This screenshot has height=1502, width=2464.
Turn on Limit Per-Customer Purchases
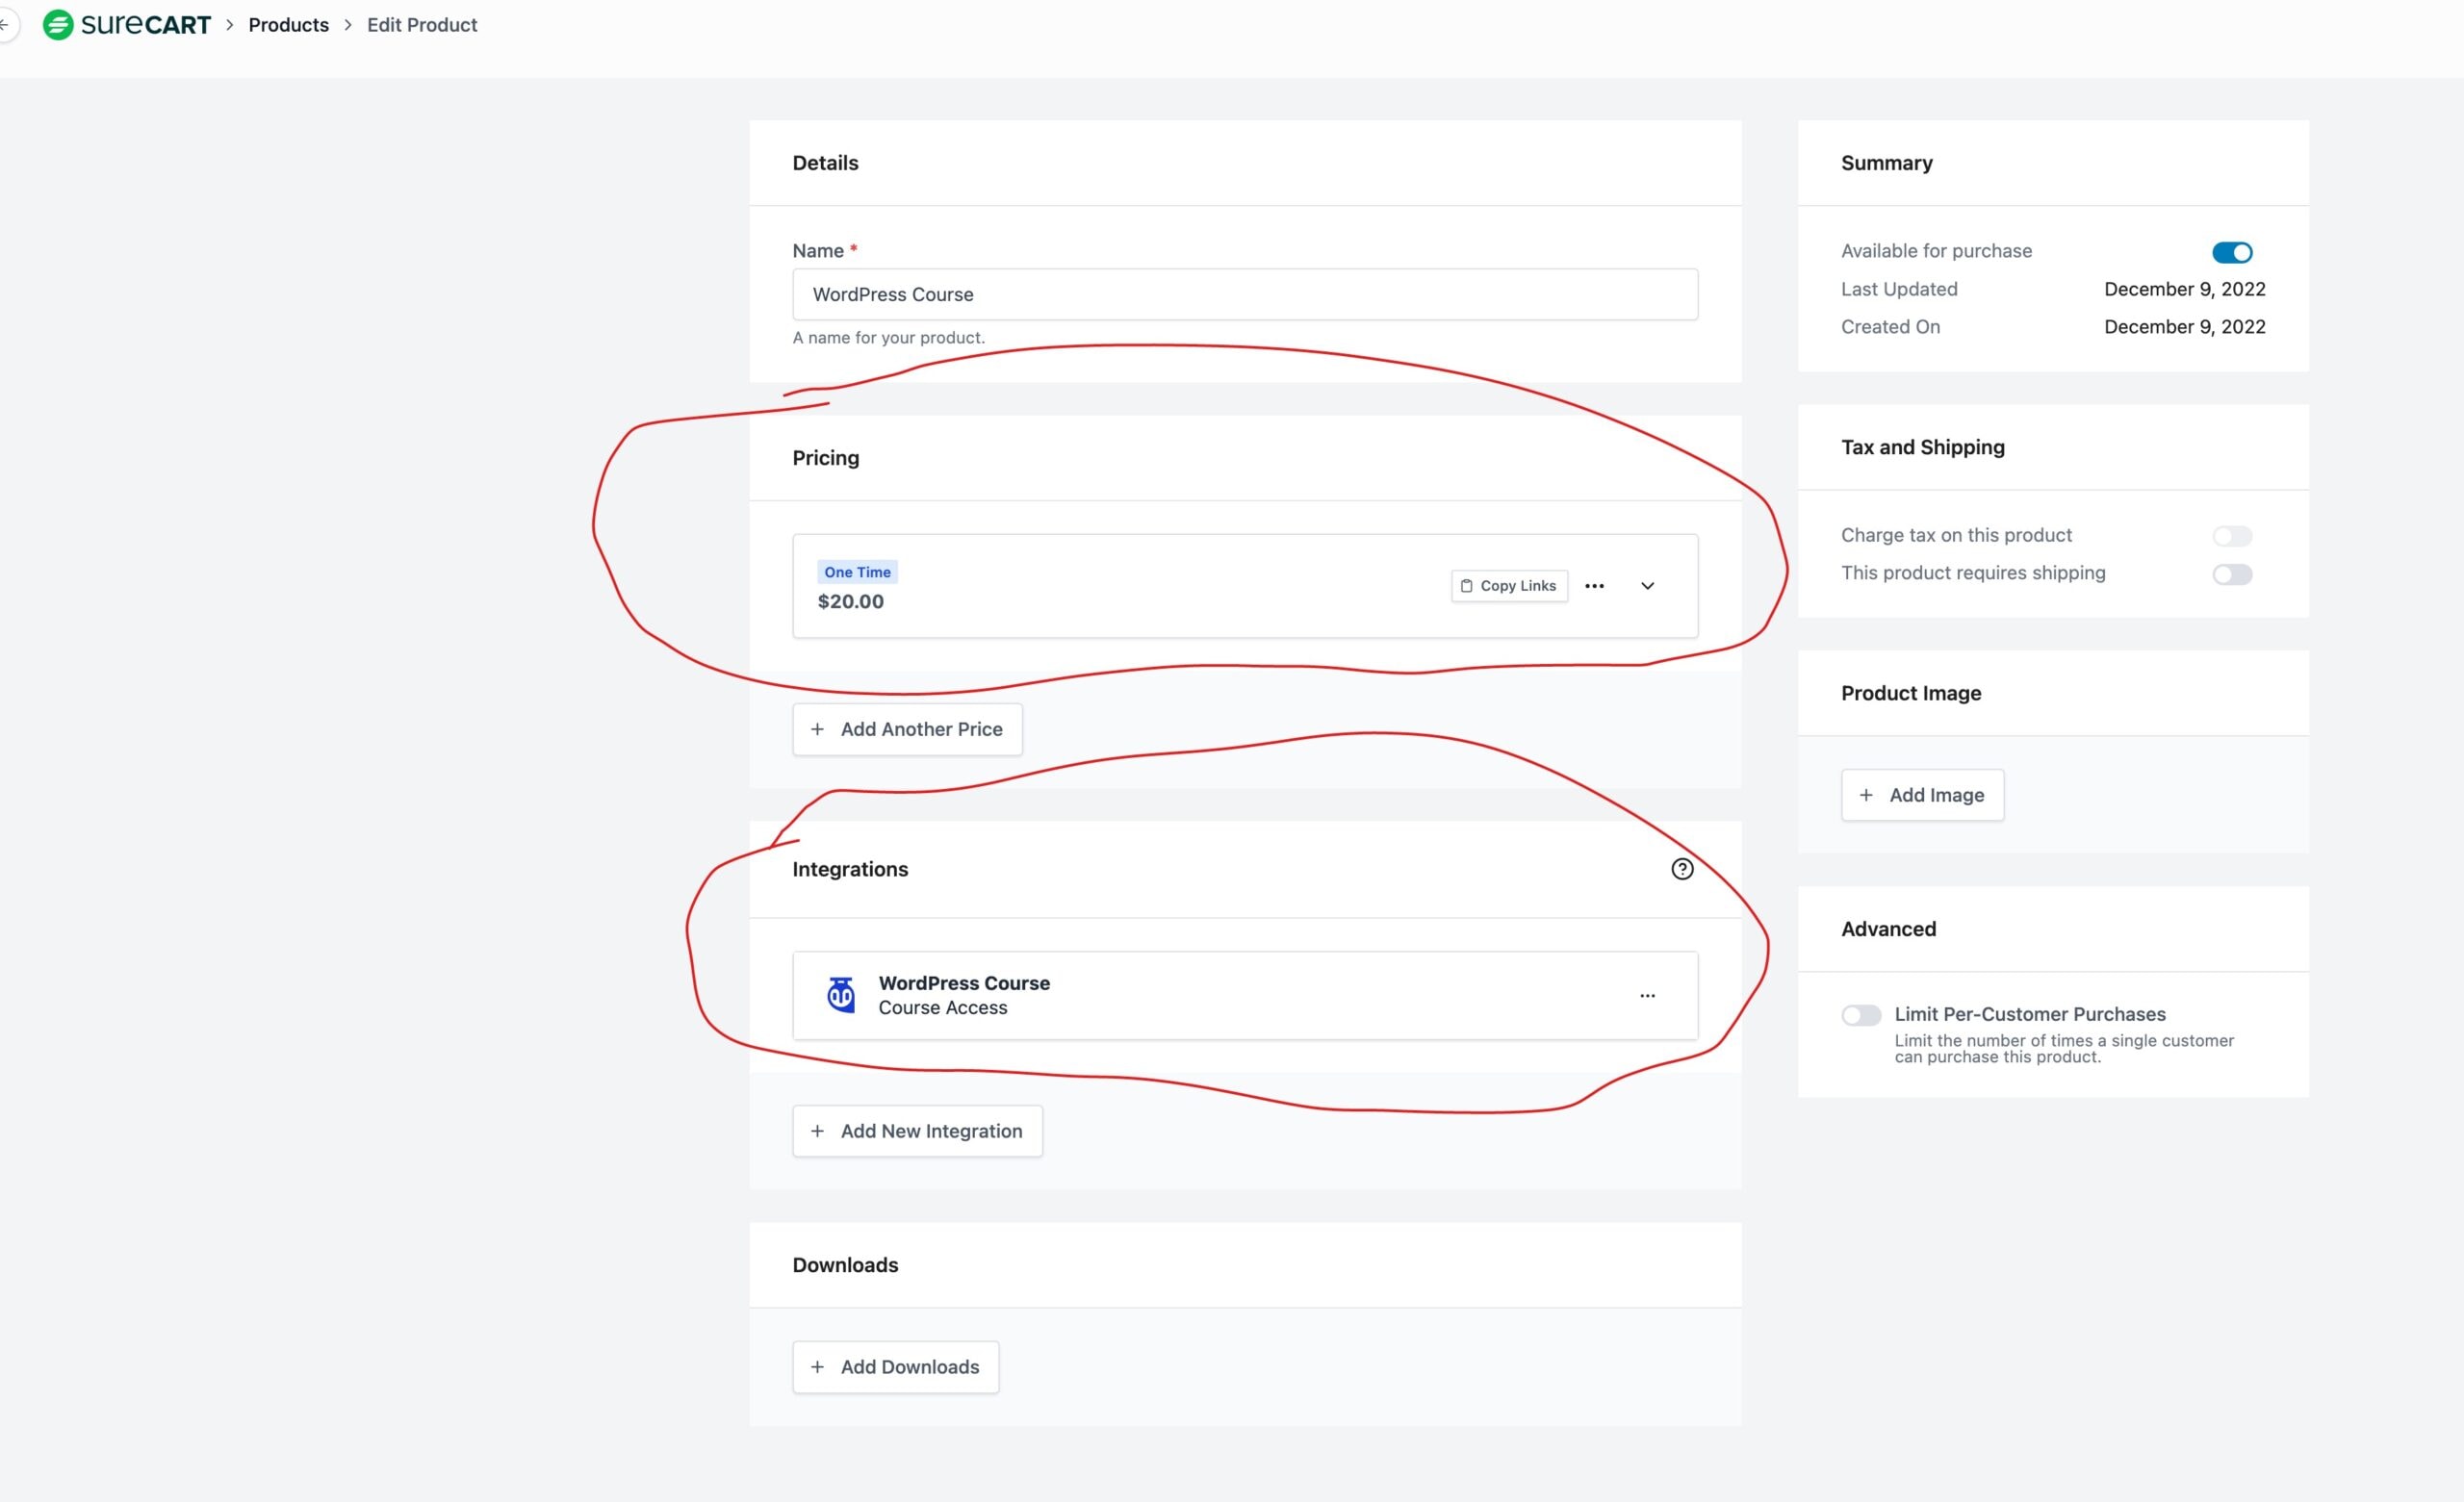1861,1016
